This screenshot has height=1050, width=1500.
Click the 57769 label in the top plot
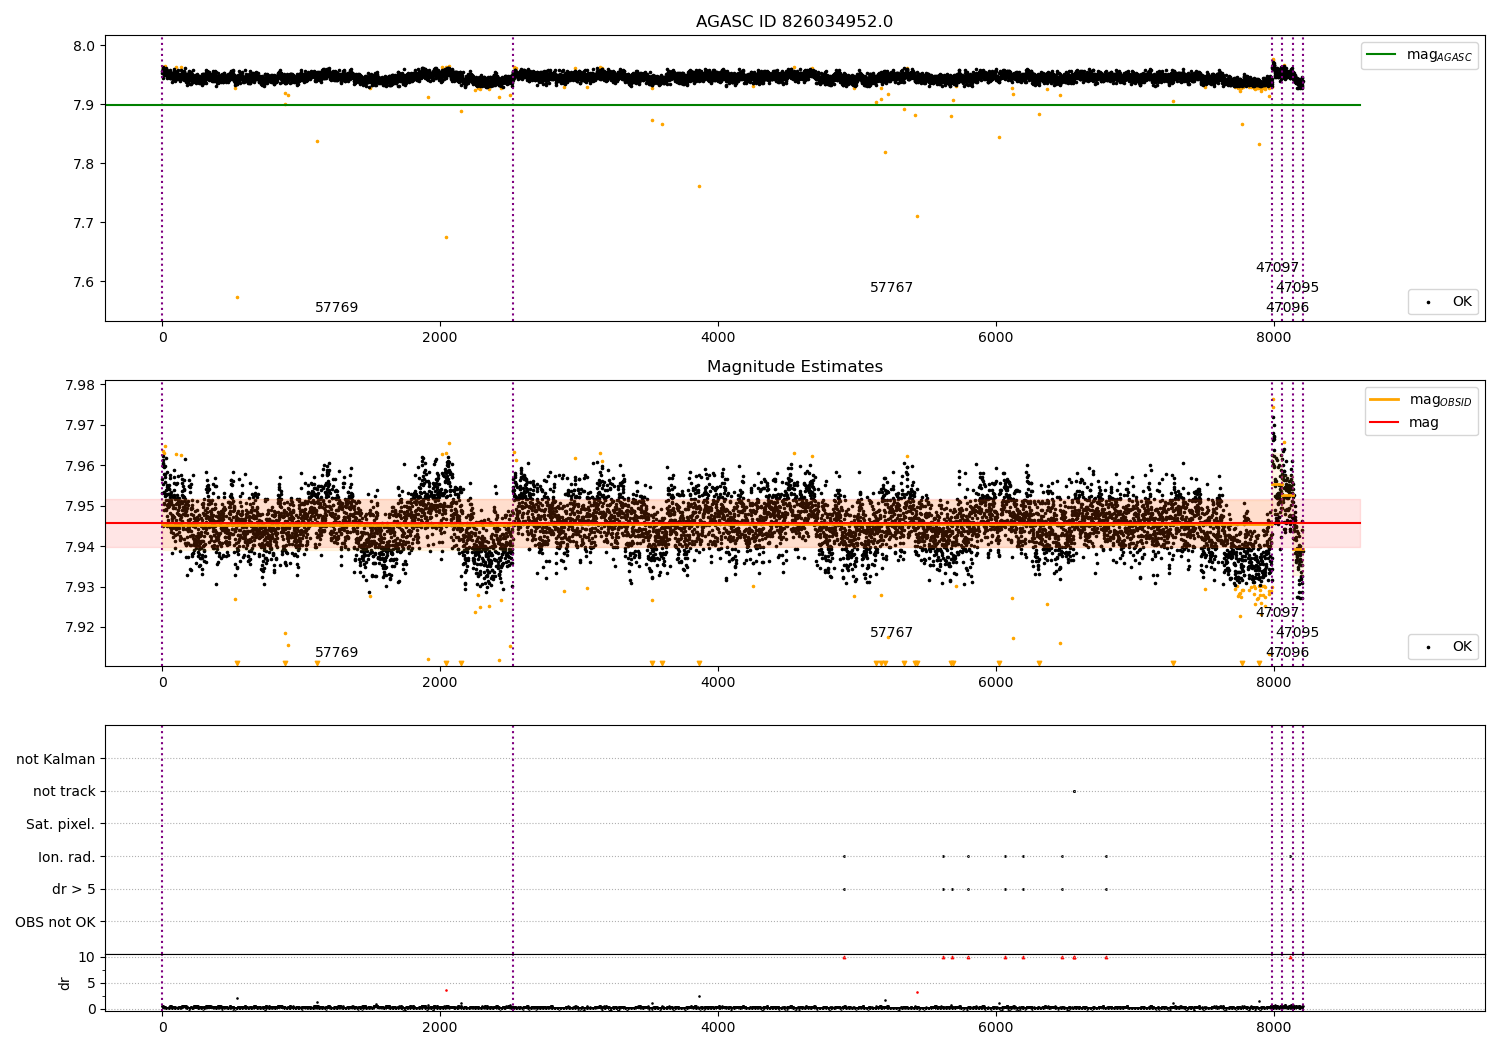336,308
